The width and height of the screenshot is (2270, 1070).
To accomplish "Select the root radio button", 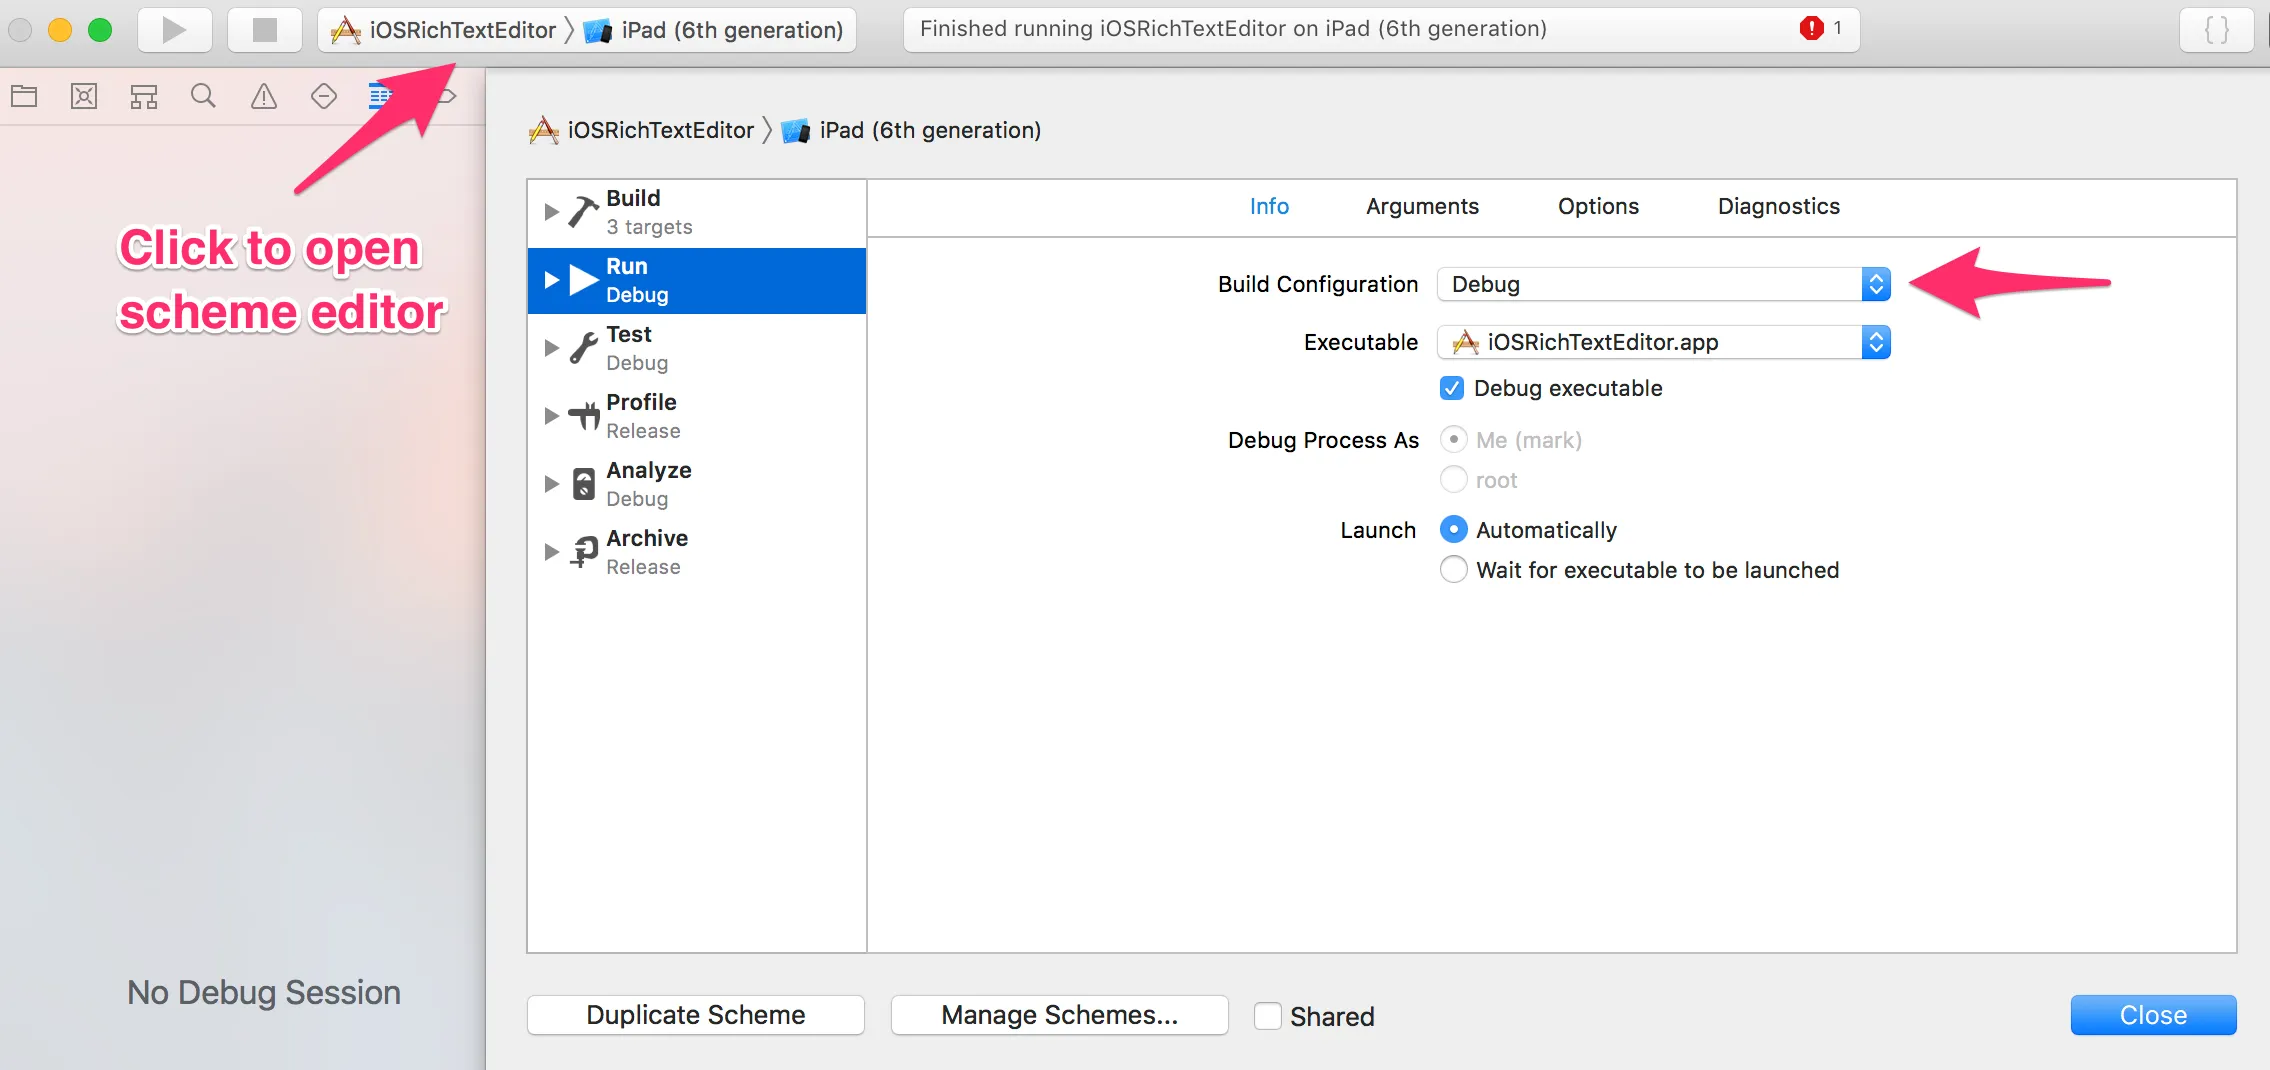I will (x=1454, y=480).
